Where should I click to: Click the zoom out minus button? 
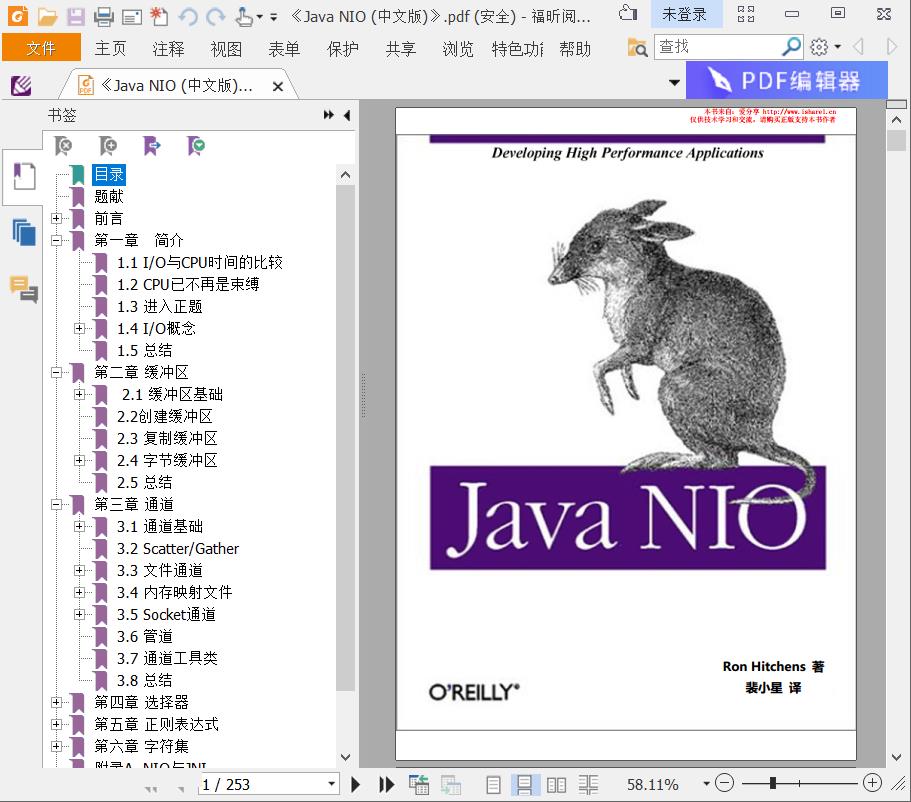tap(724, 783)
